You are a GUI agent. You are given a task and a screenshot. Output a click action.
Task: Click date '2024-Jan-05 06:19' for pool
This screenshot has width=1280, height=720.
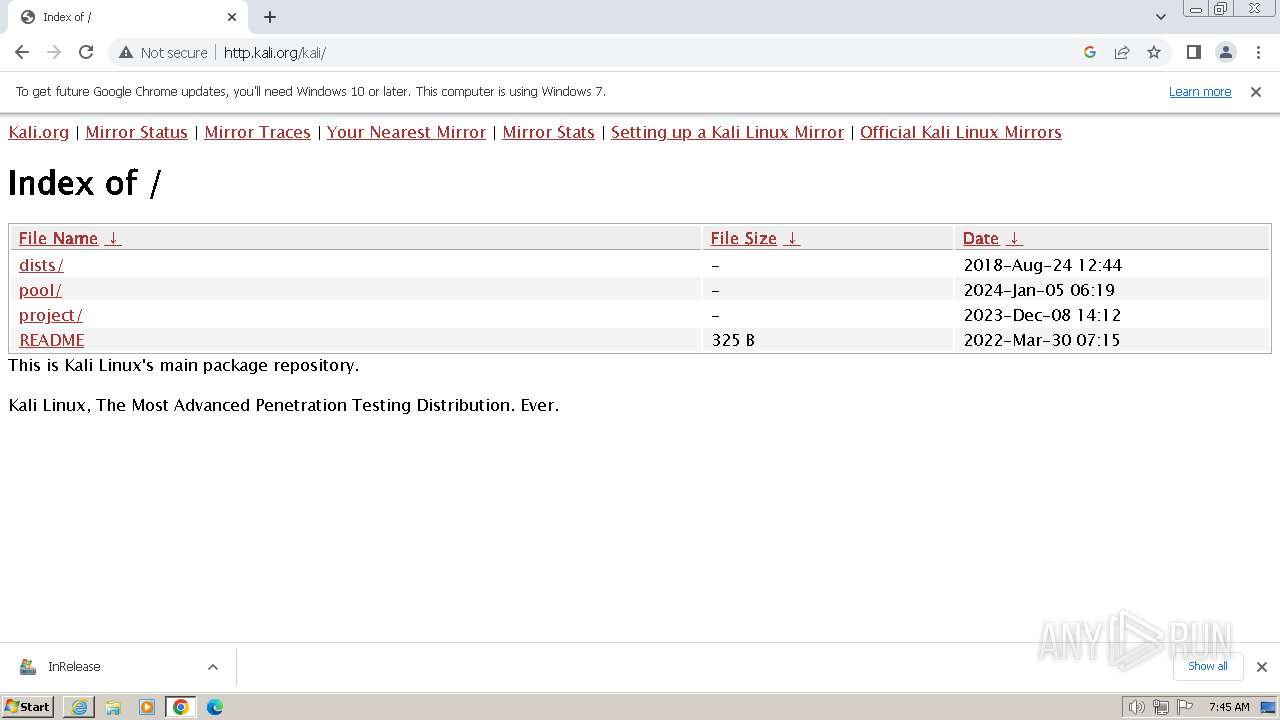point(1039,290)
